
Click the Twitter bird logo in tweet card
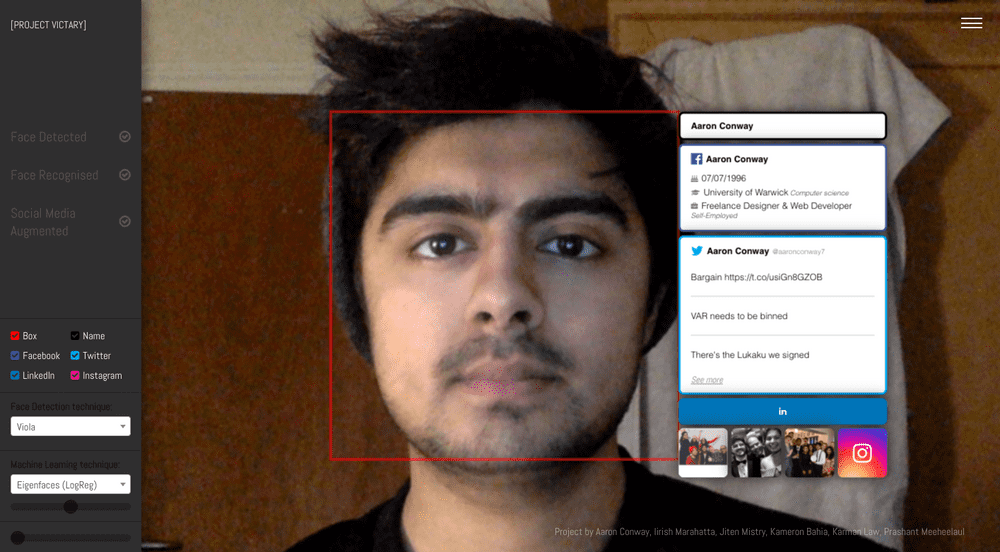pyautogui.click(x=697, y=251)
